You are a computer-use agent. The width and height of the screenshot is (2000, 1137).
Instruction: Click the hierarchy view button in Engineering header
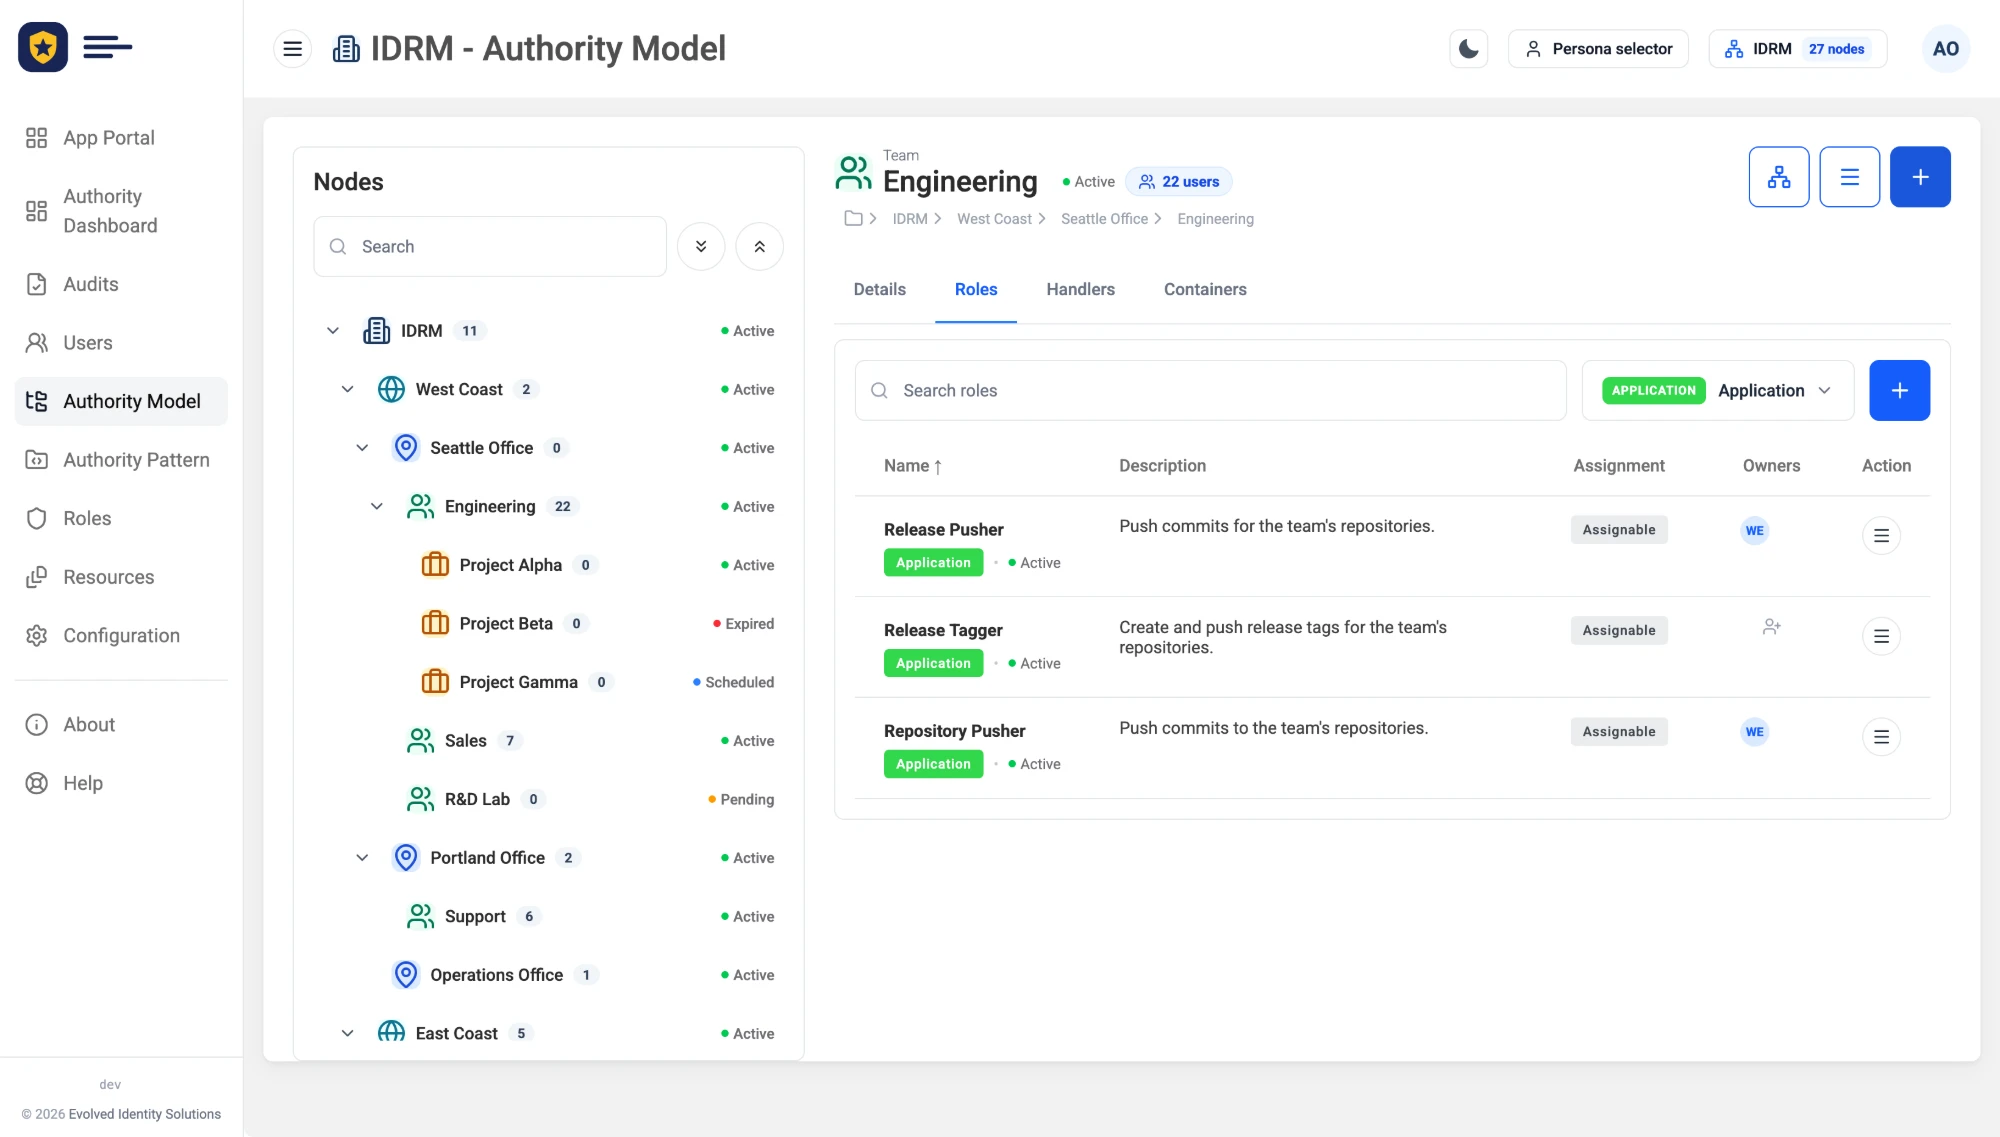coord(1778,177)
